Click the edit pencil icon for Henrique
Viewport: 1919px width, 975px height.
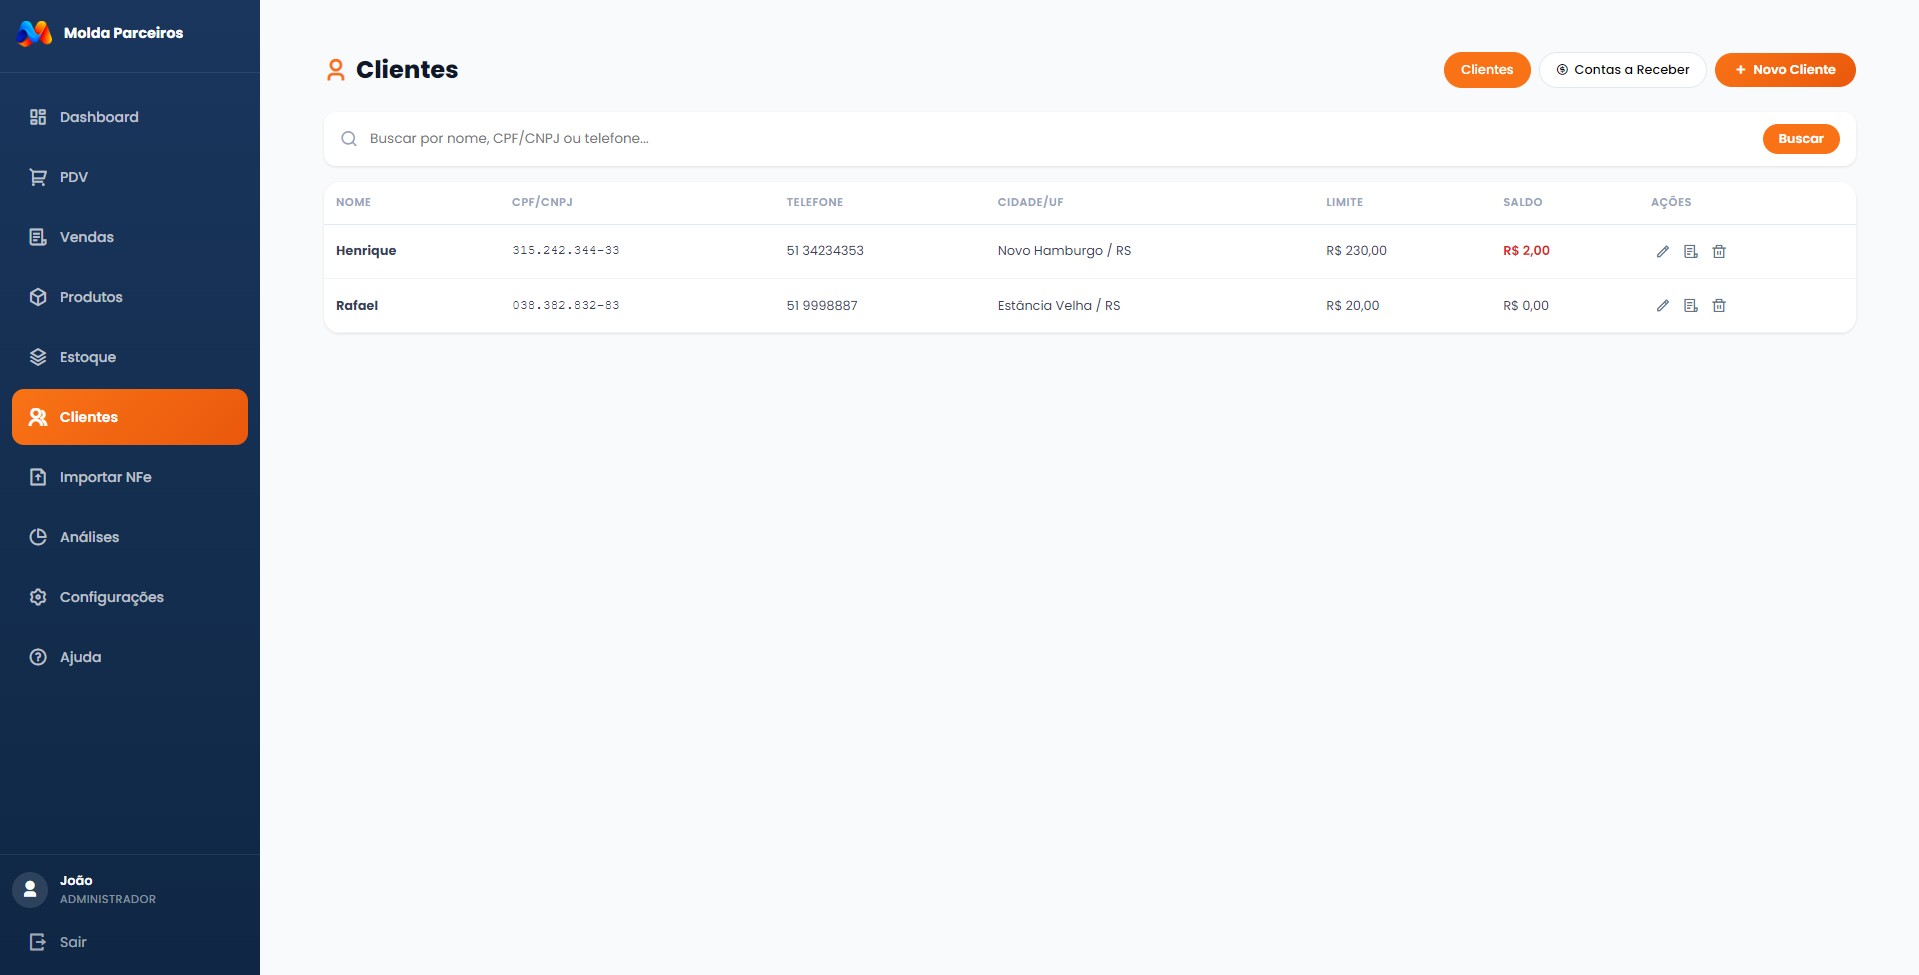1662,251
